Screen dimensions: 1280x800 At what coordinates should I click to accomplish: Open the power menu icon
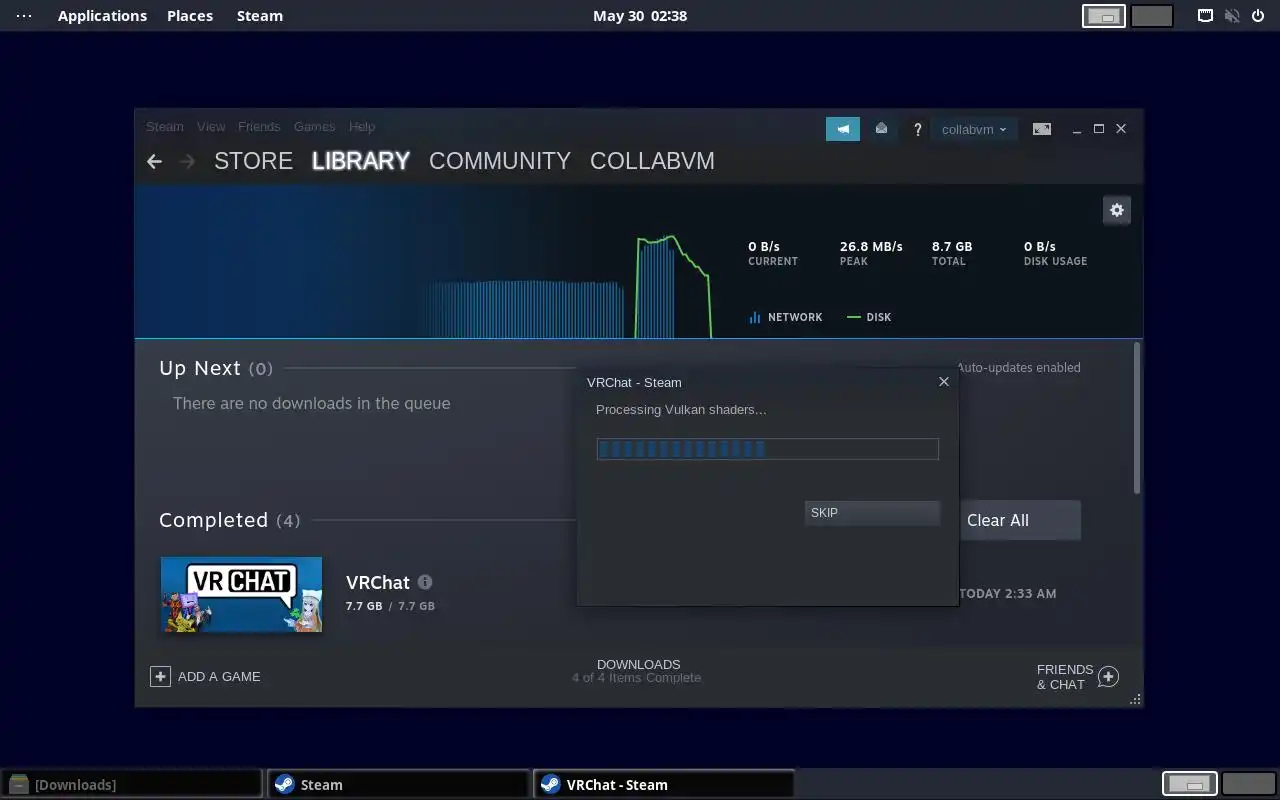click(1258, 16)
